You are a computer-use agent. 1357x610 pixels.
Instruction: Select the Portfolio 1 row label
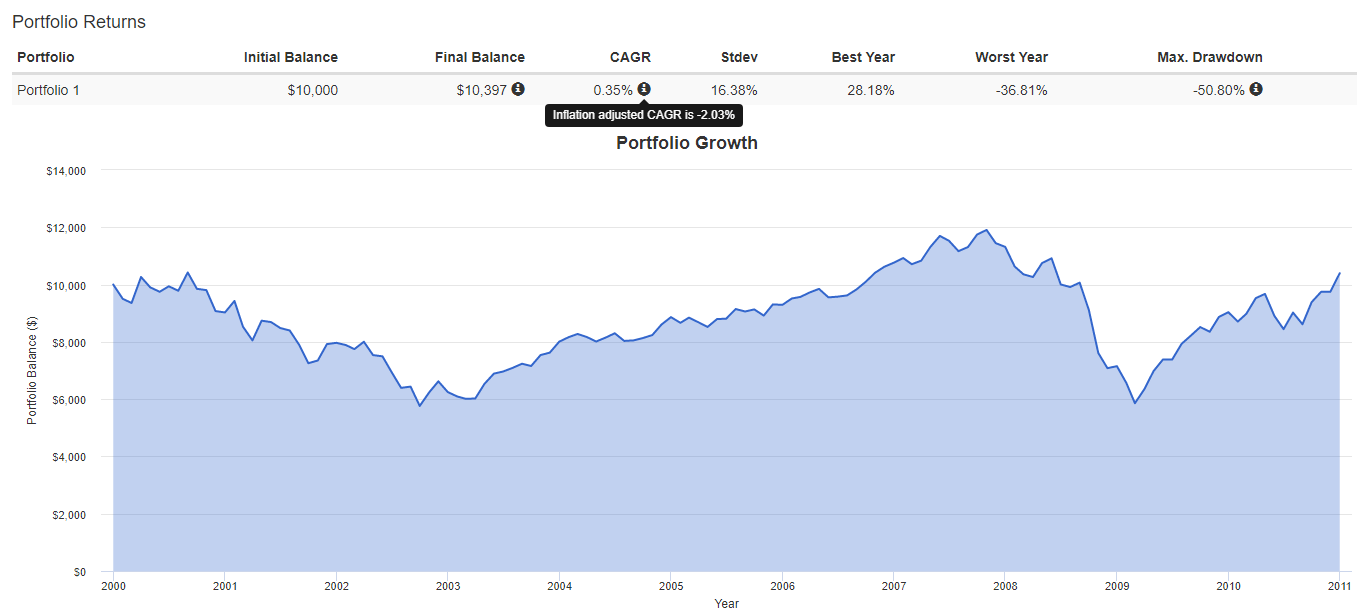click(48, 90)
